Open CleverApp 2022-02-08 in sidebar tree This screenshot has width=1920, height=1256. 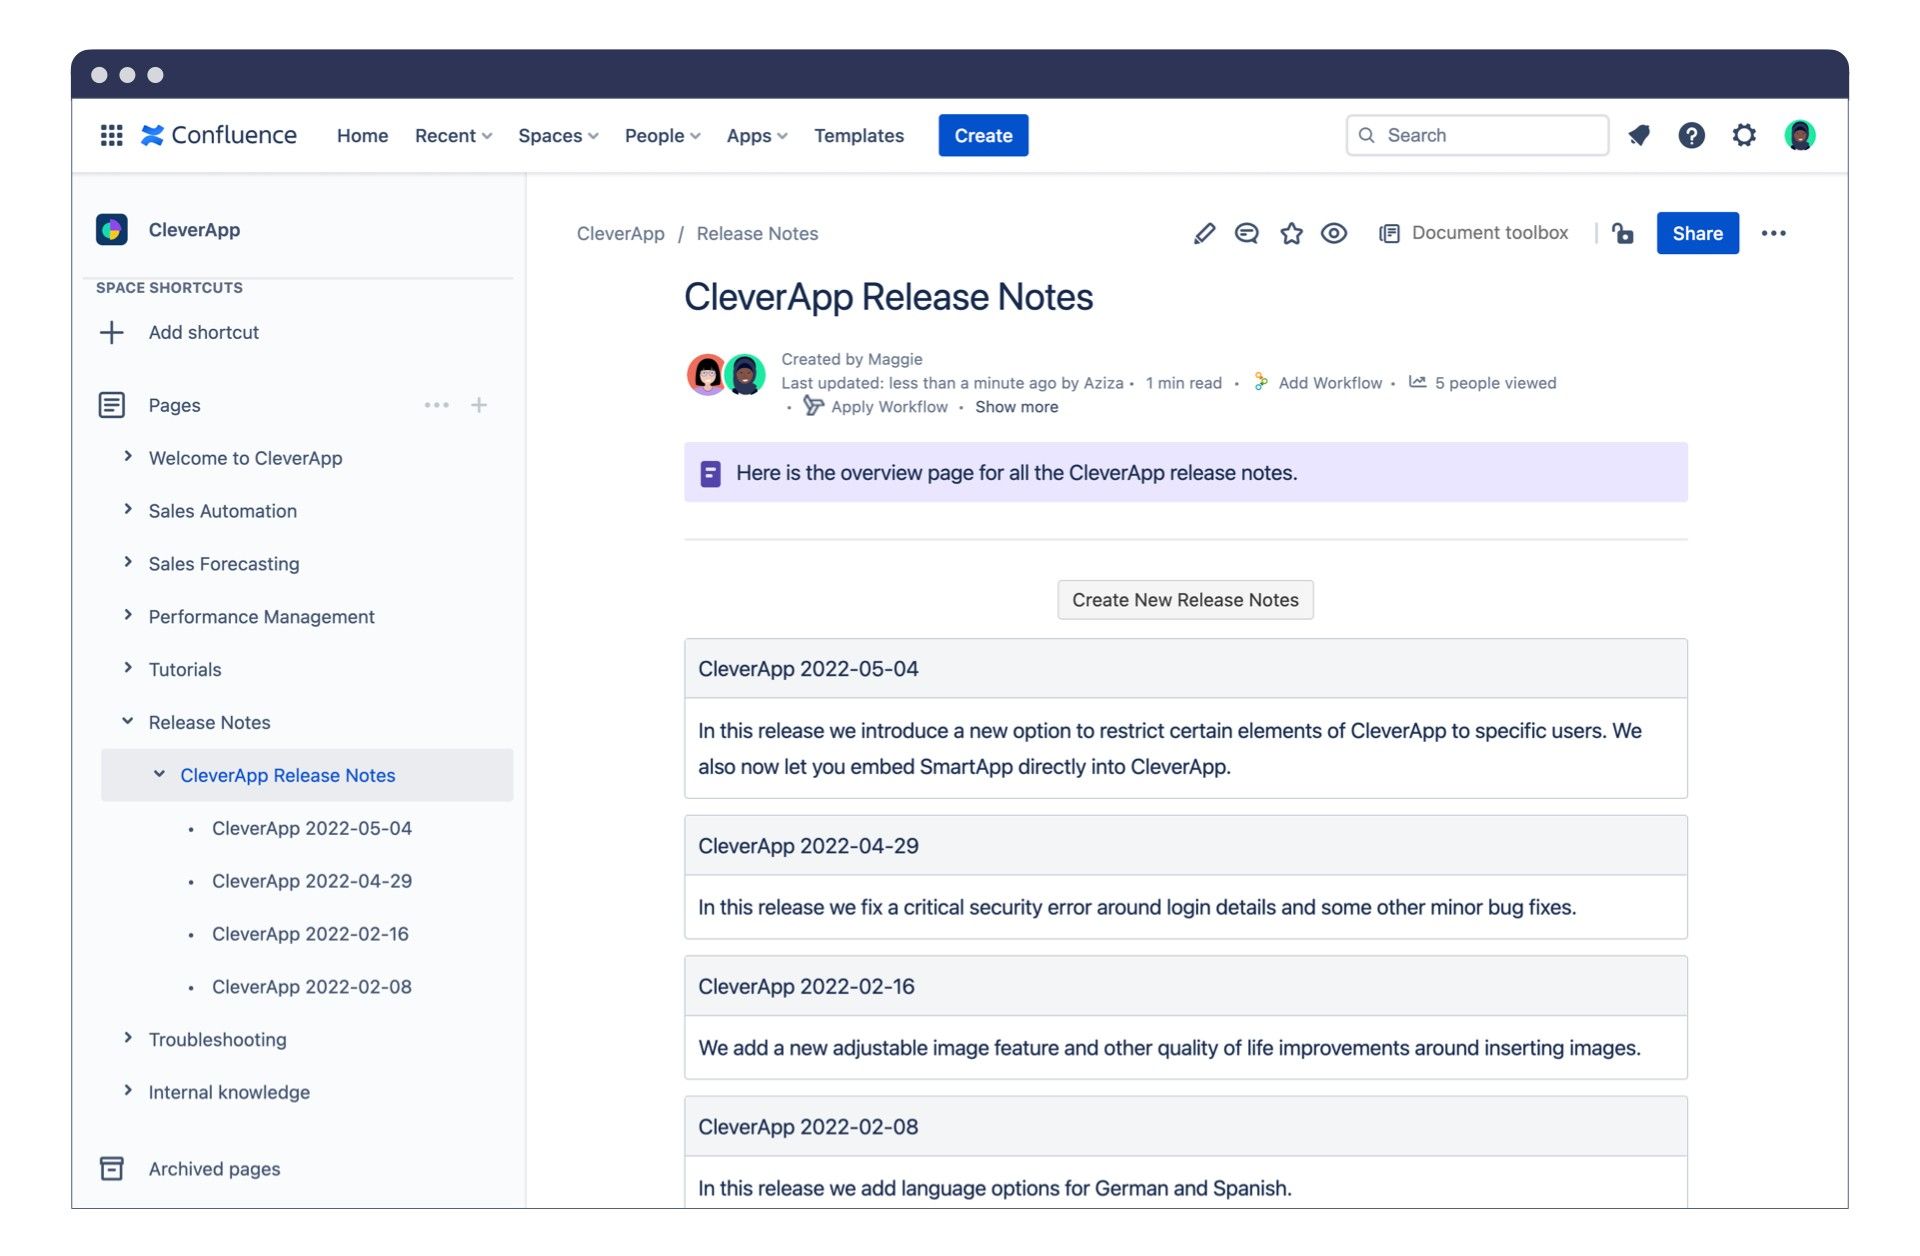(x=312, y=987)
